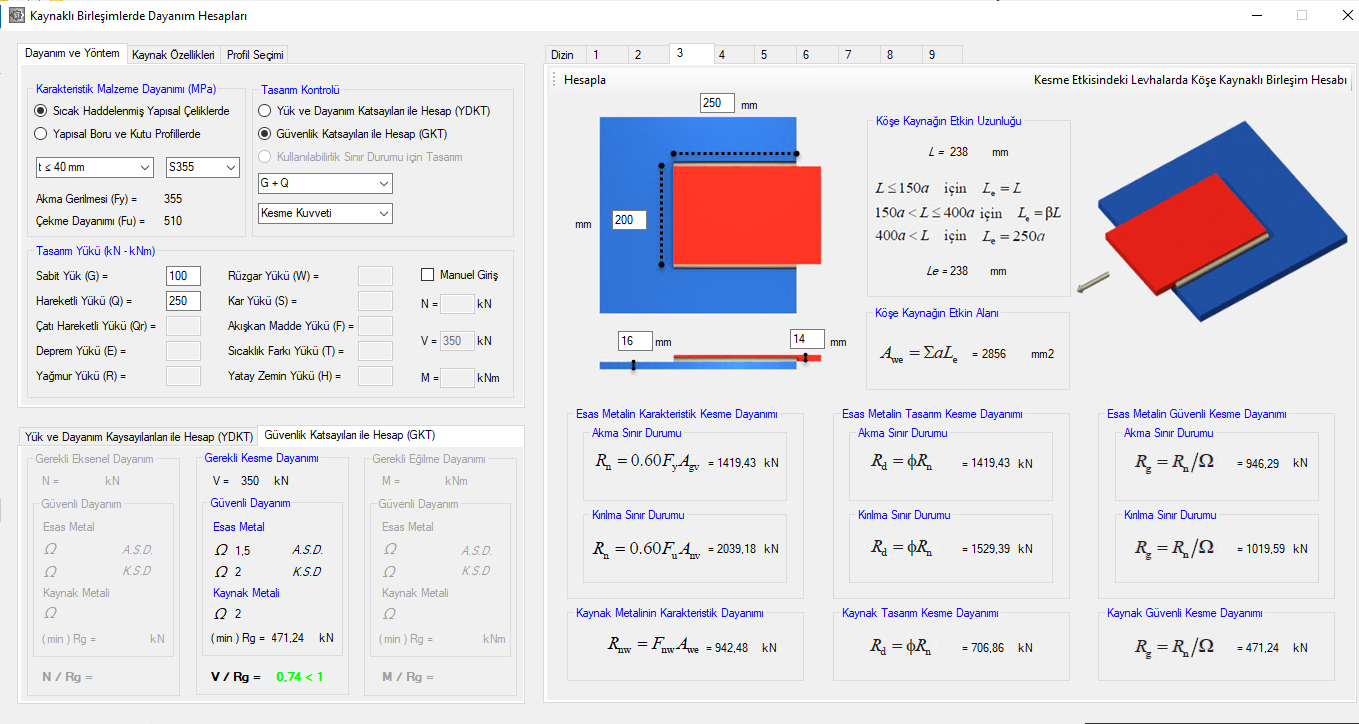Screen dimensions: 1359x724
Task: Select Yapısal Boru ve Kutu Profillerde option
Action: point(118,133)
